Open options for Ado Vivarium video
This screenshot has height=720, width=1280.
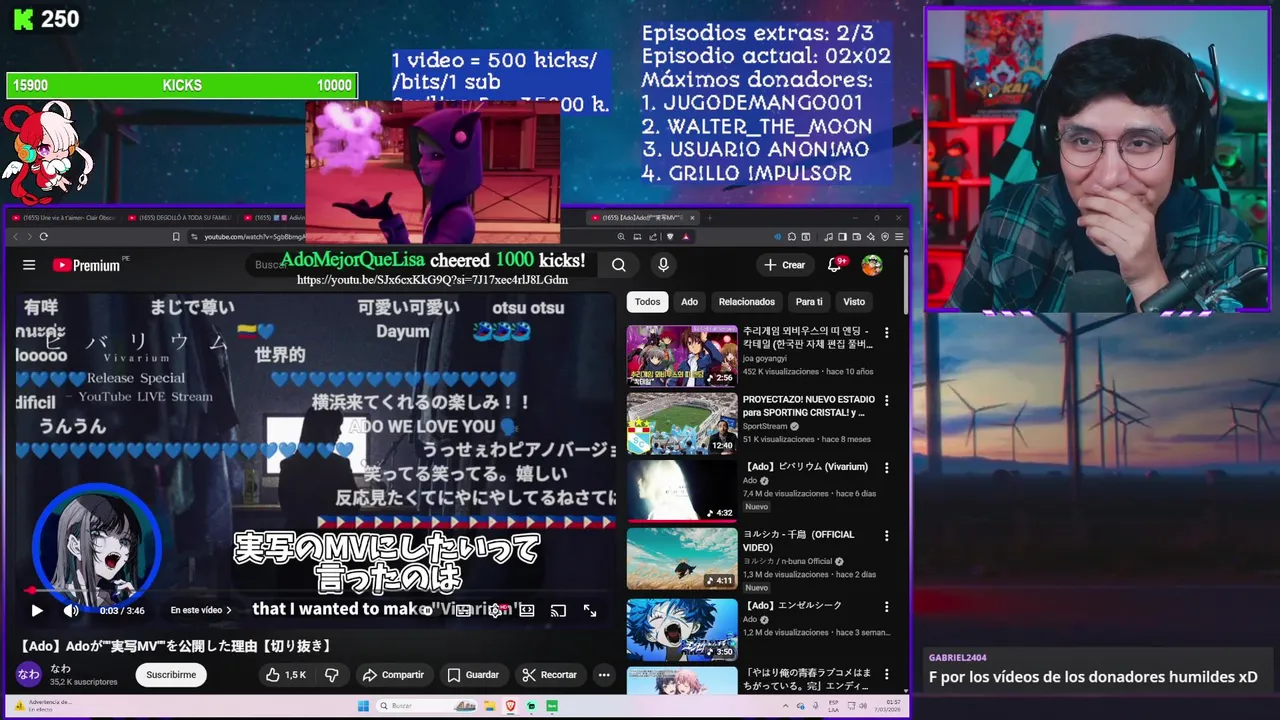pyautogui.click(x=886, y=468)
